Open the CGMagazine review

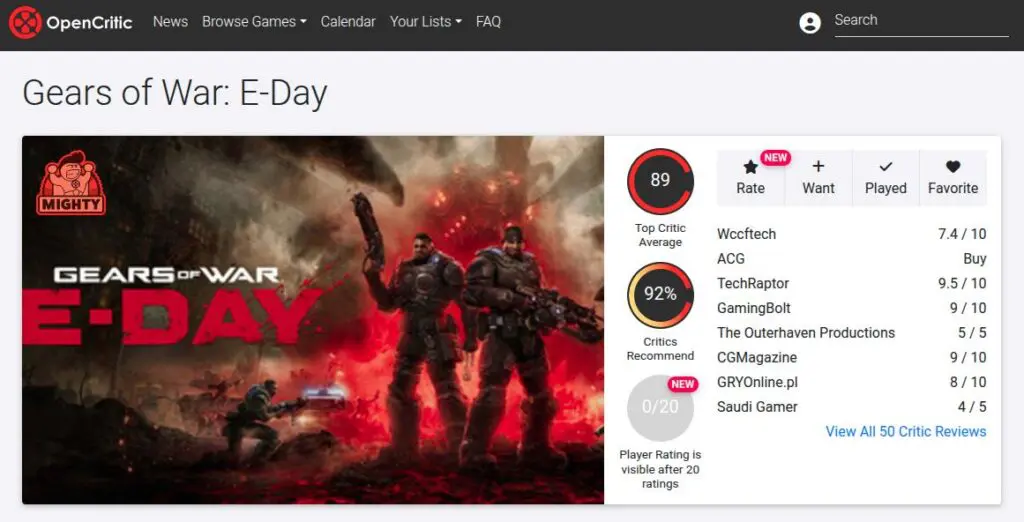(x=757, y=357)
